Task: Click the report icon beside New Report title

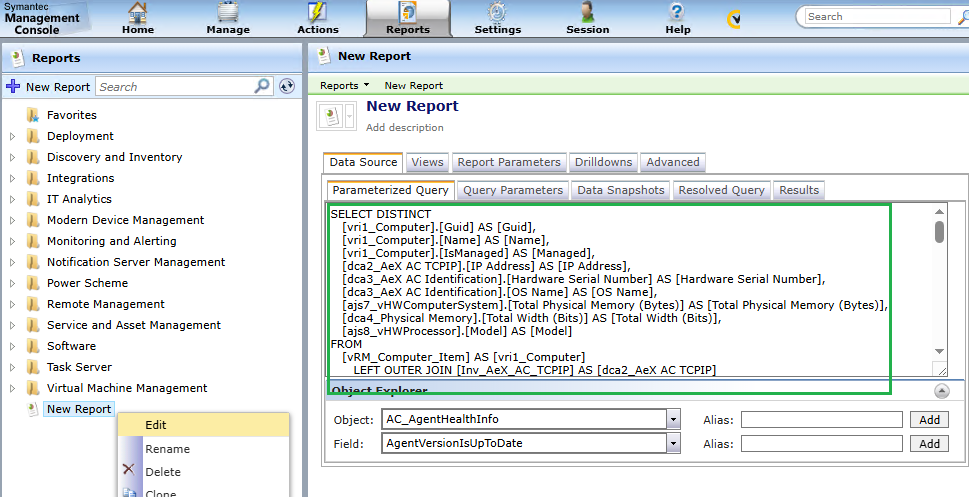Action: (331, 116)
